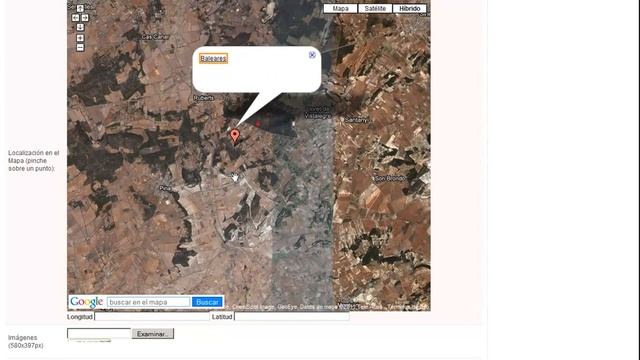Viewport: 640px width, 360px height.
Task: Click the red location marker on the map
Action: click(235, 136)
